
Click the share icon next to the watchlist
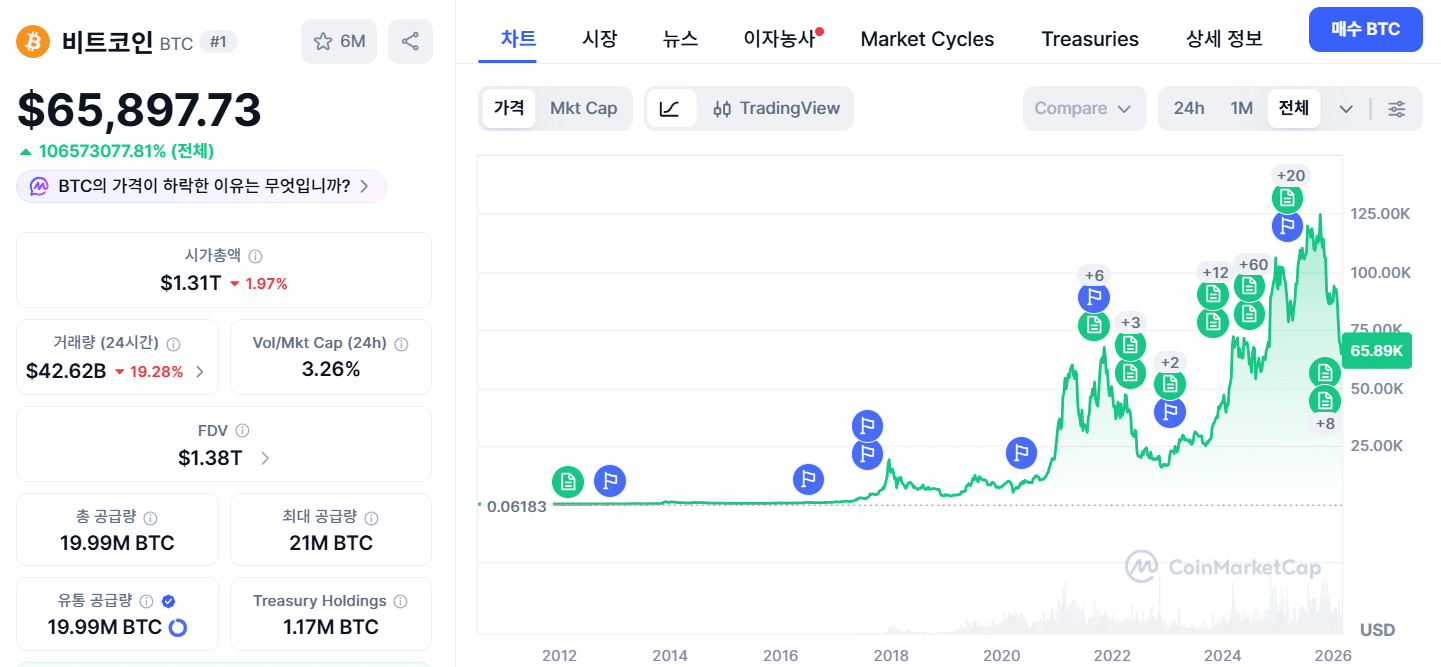point(410,41)
